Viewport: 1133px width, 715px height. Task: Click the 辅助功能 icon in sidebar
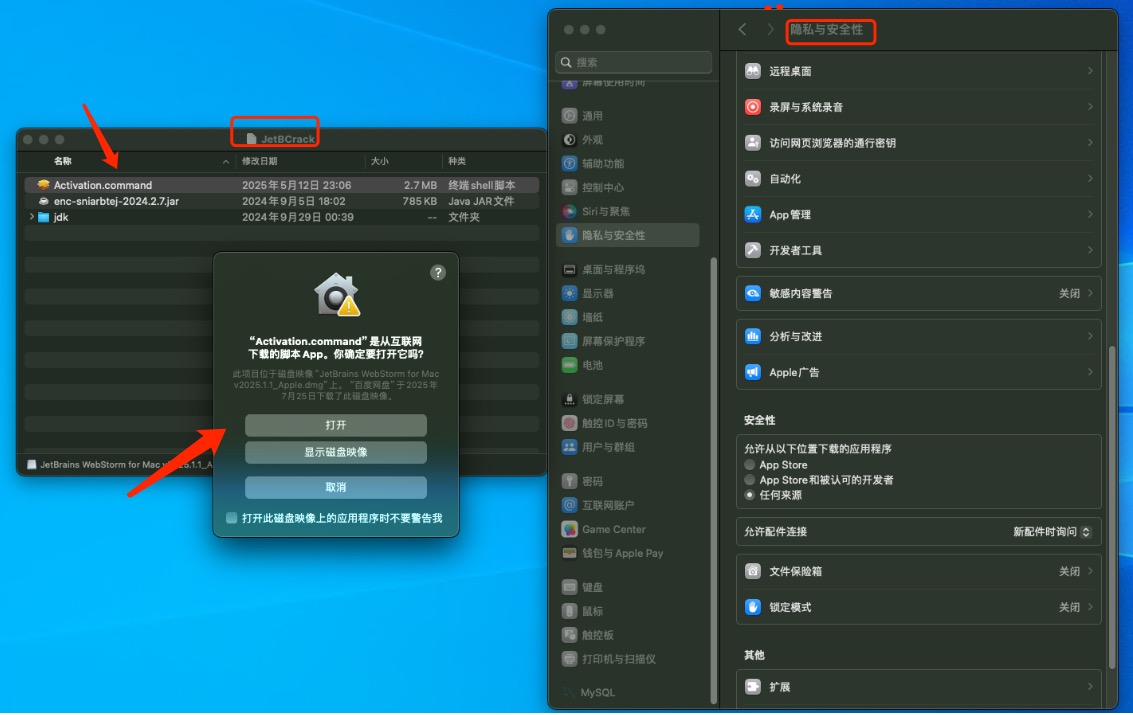tap(569, 163)
